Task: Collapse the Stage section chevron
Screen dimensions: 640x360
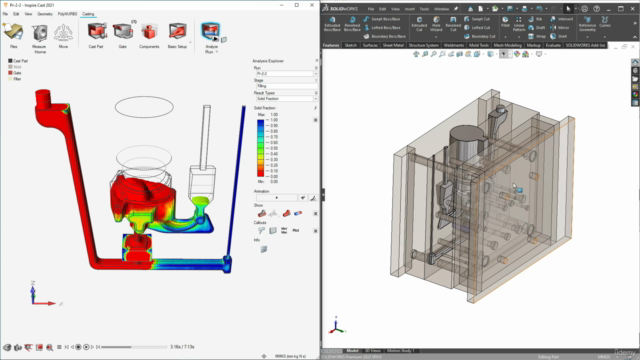Action: click(x=316, y=80)
